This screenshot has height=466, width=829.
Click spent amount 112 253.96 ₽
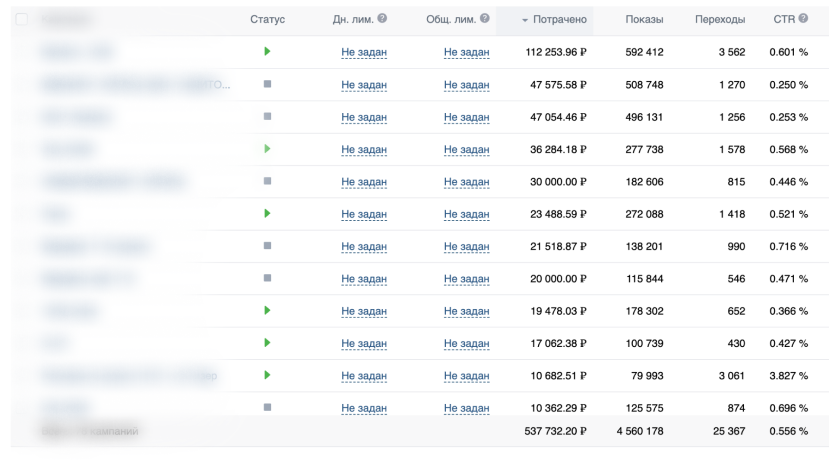(556, 52)
